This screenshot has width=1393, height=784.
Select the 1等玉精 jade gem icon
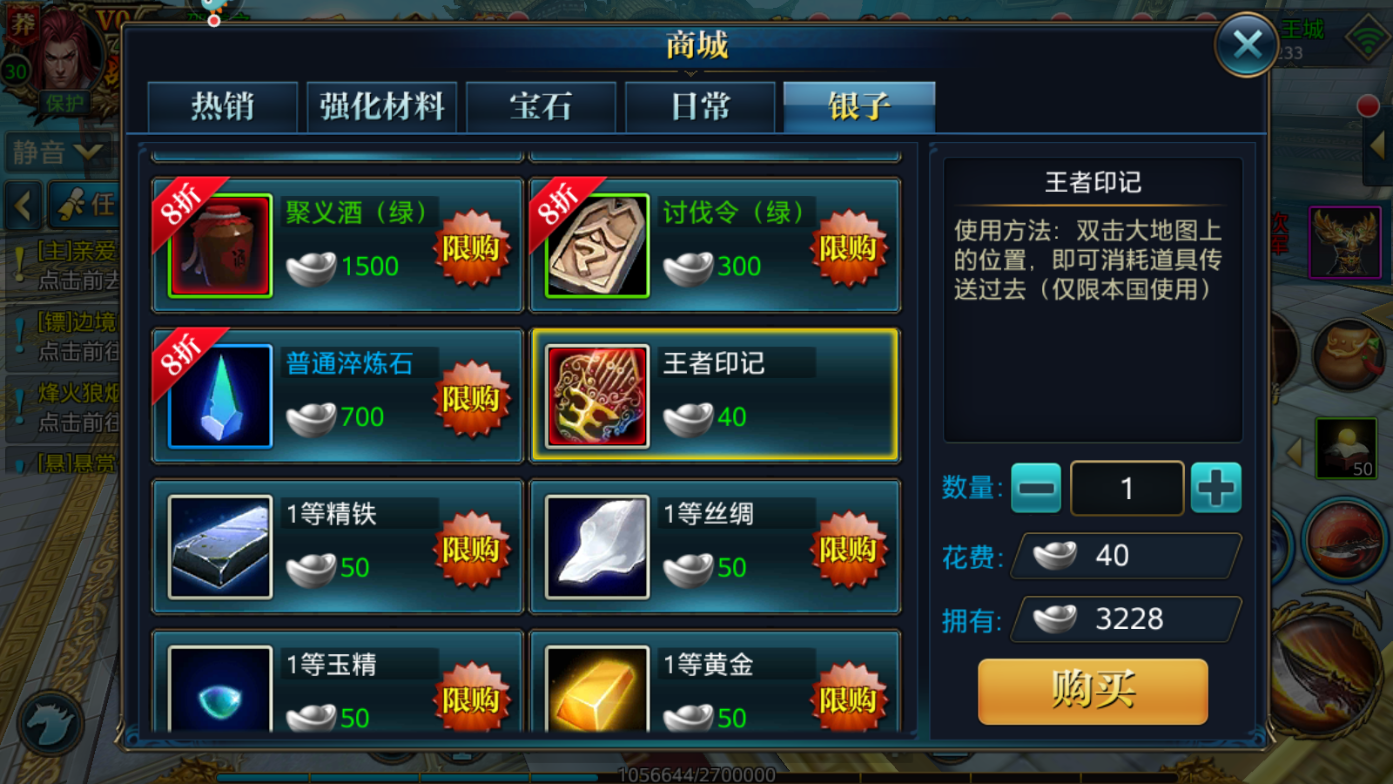[x=221, y=690]
